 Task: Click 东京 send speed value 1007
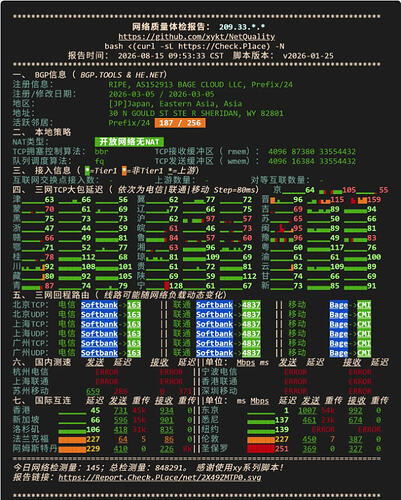307,411
